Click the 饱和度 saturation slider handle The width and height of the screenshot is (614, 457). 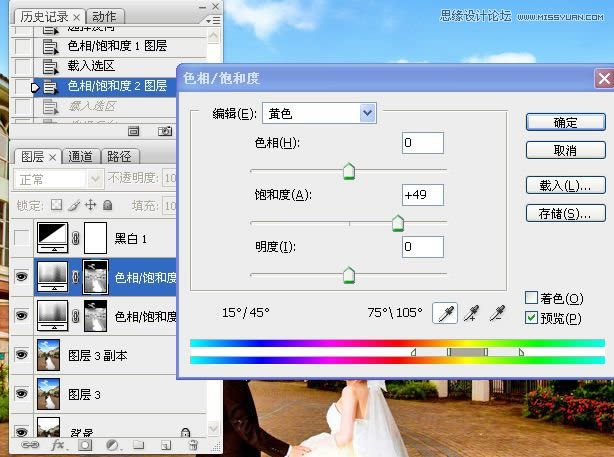pyautogui.click(x=397, y=223)
